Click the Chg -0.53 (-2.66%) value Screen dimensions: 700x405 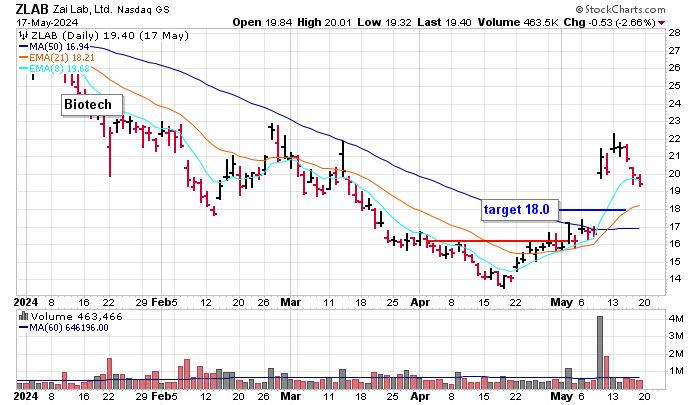[x=610, y=22]
